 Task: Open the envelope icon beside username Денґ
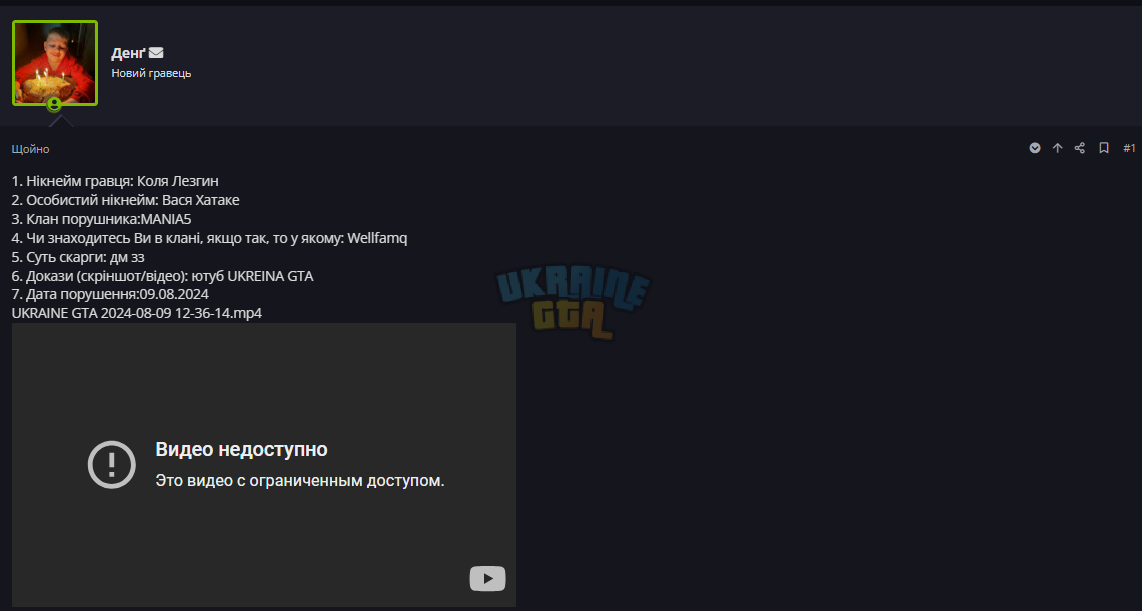tap(156, 52)
